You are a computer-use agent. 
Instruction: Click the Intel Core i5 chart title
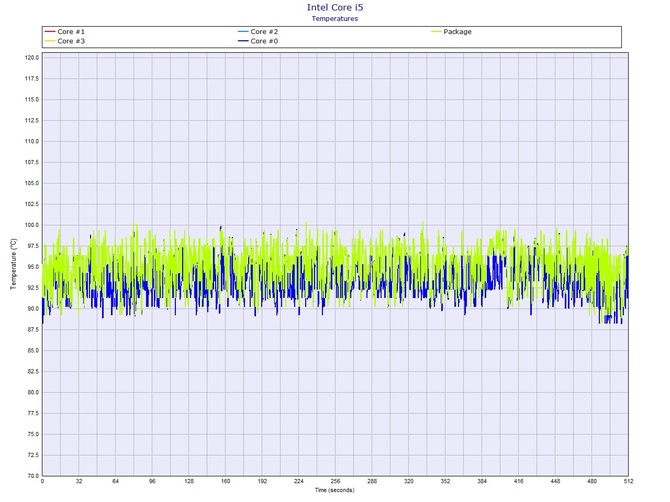click(x=335, y=7)
